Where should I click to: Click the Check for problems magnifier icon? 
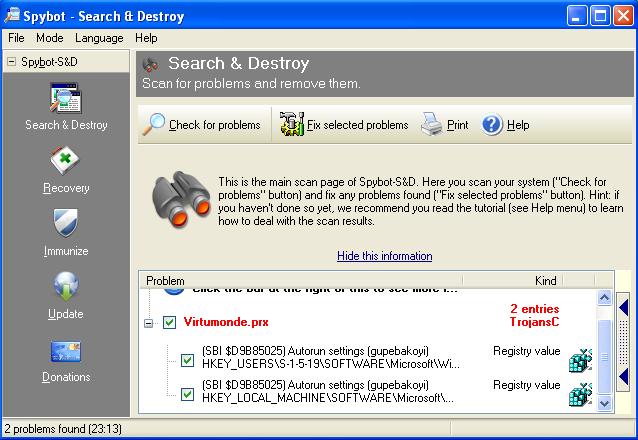click(x=154, y=124)
